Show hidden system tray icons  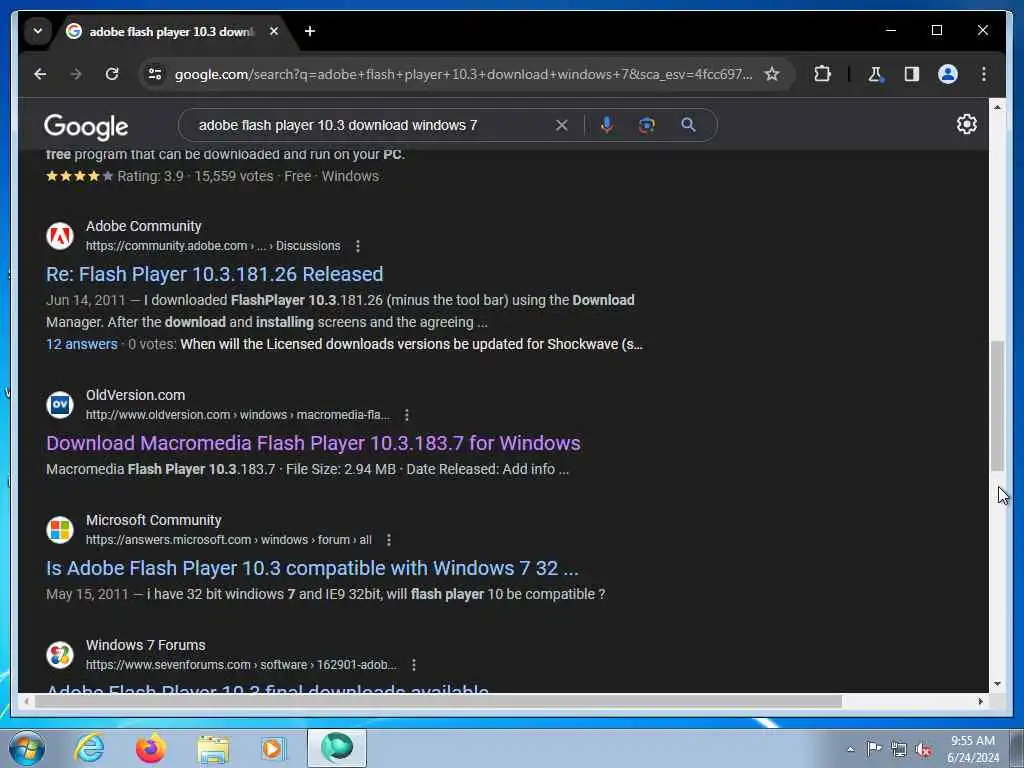click(x=850, y=749)
